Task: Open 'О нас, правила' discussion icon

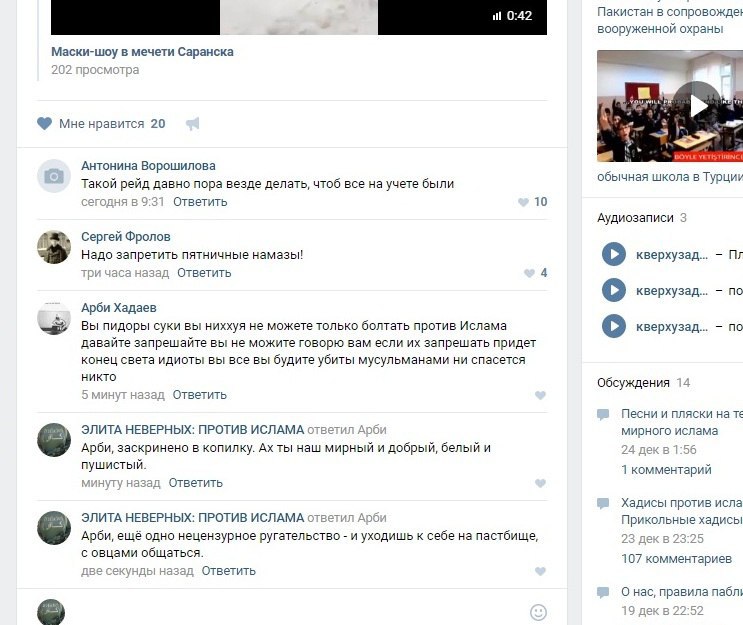Action: (x=603, y=592)
